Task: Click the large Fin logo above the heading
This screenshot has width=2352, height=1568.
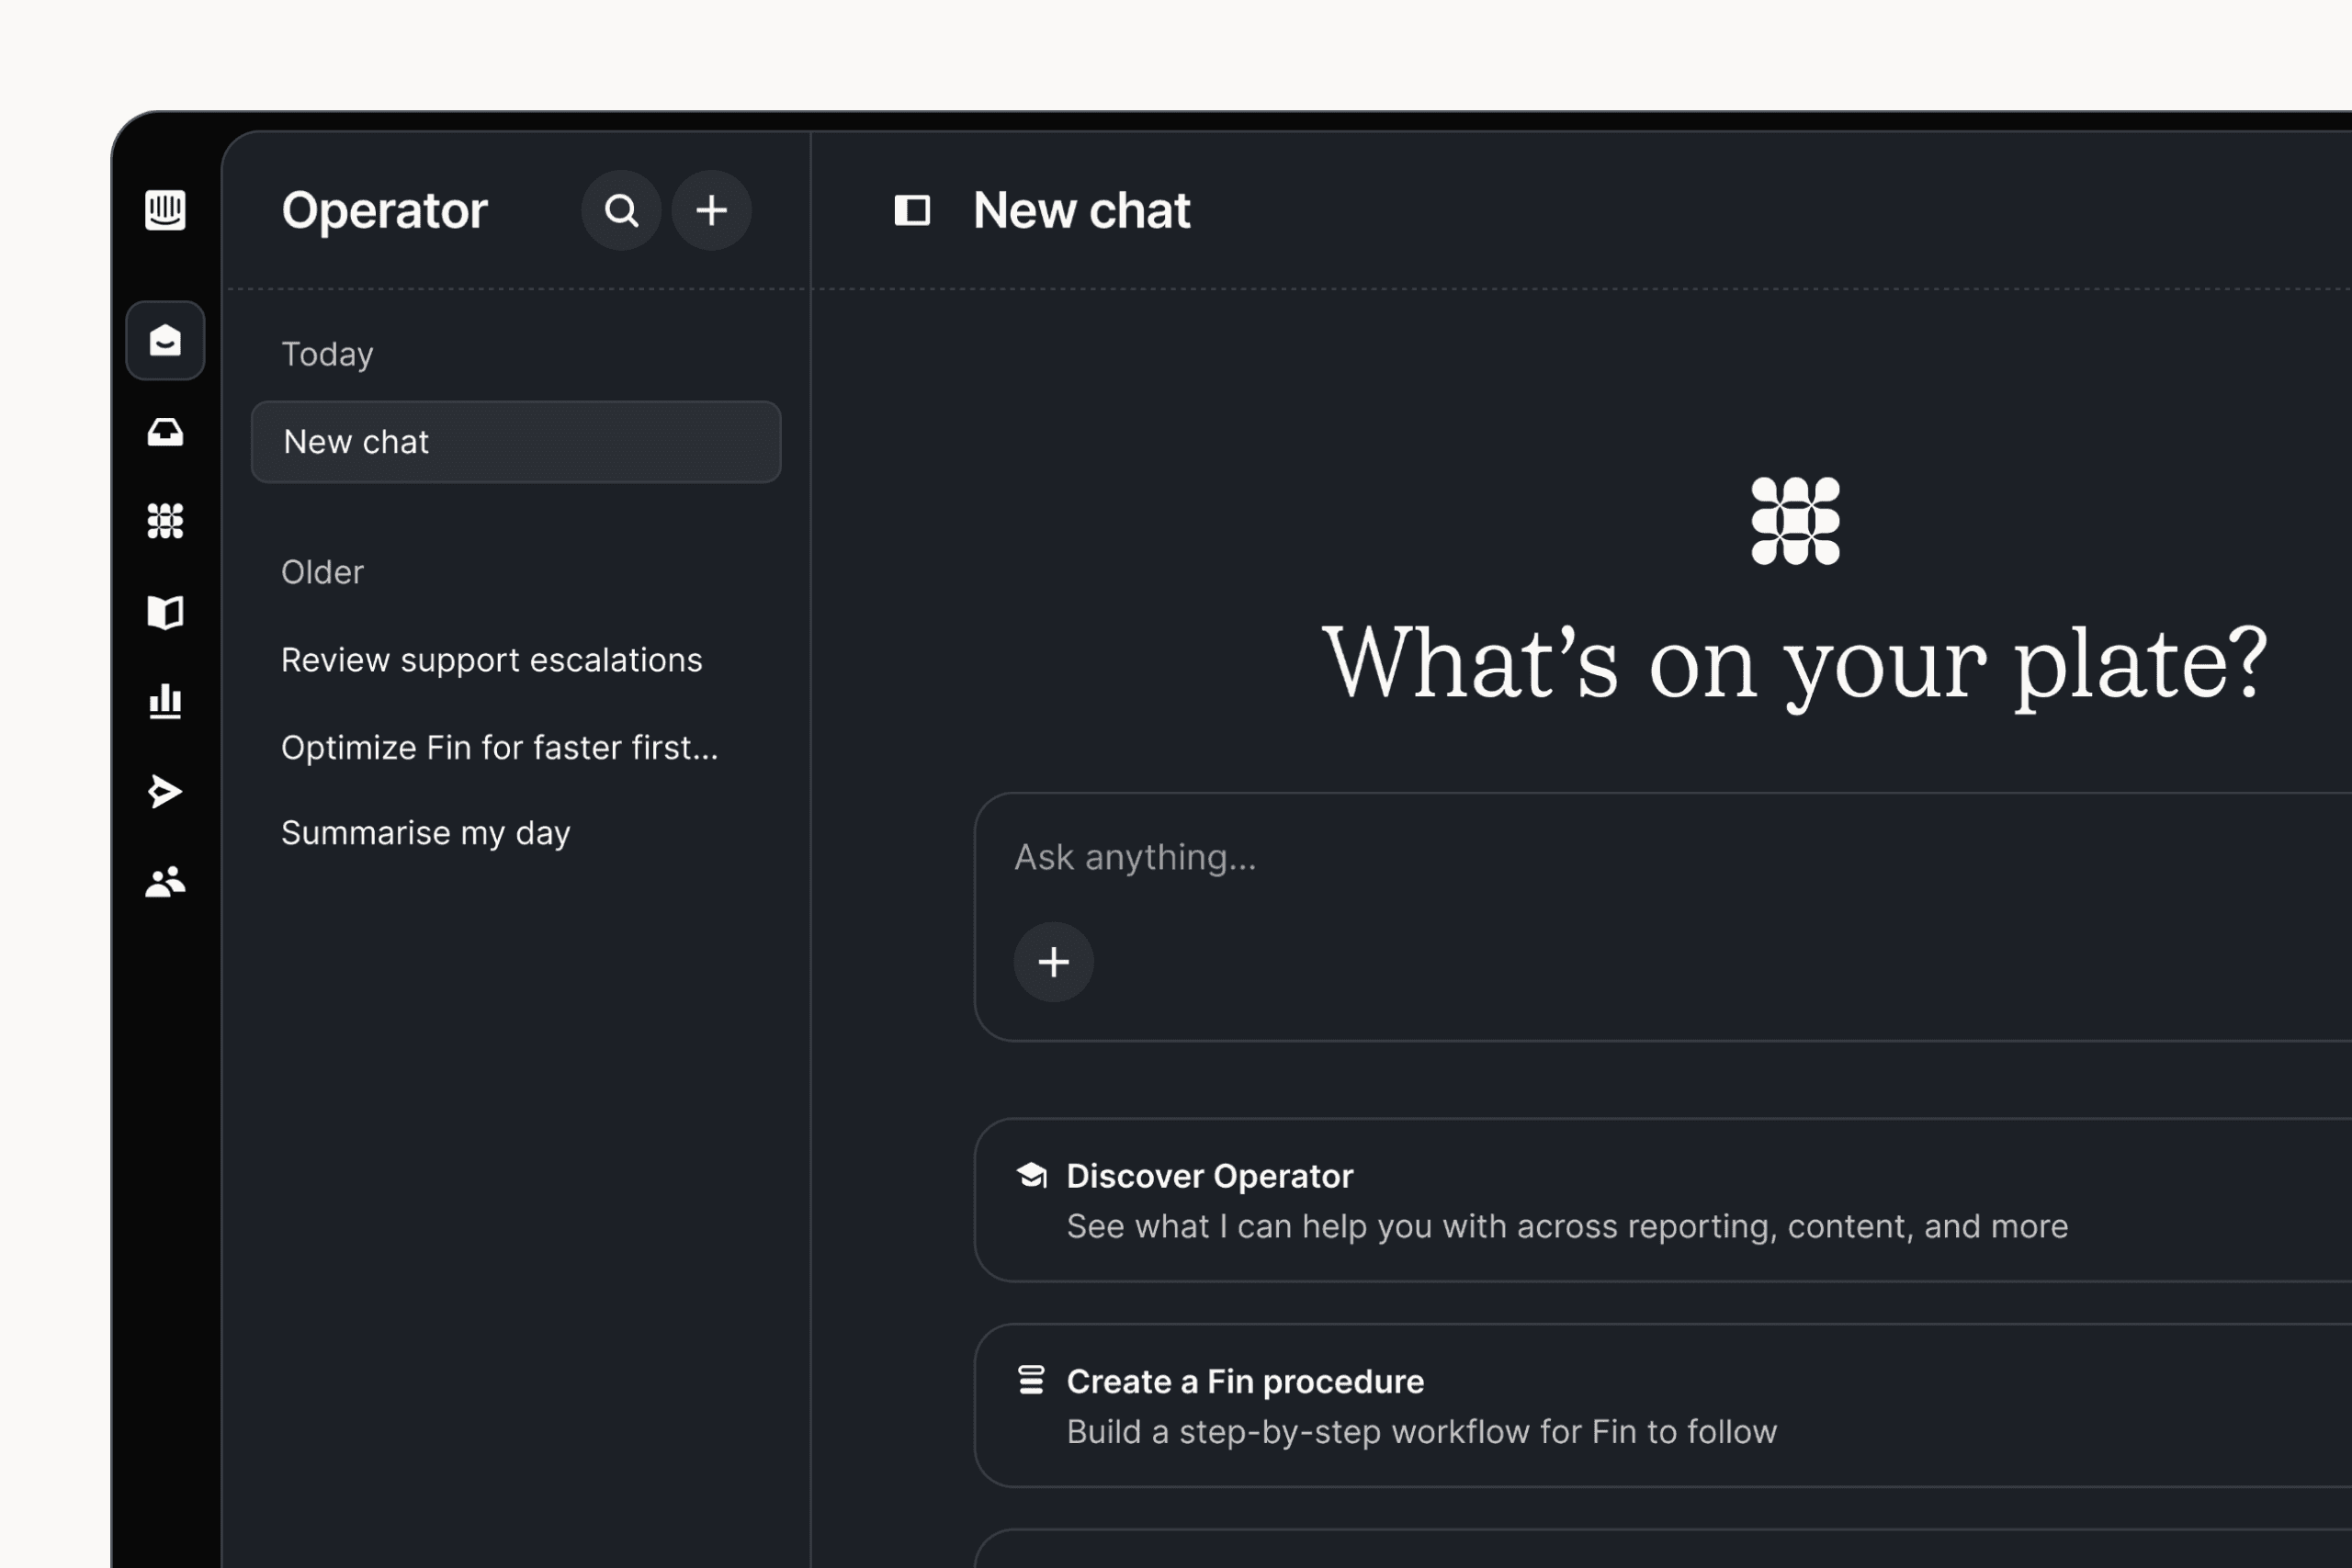Action: (x=1795, y=521)
